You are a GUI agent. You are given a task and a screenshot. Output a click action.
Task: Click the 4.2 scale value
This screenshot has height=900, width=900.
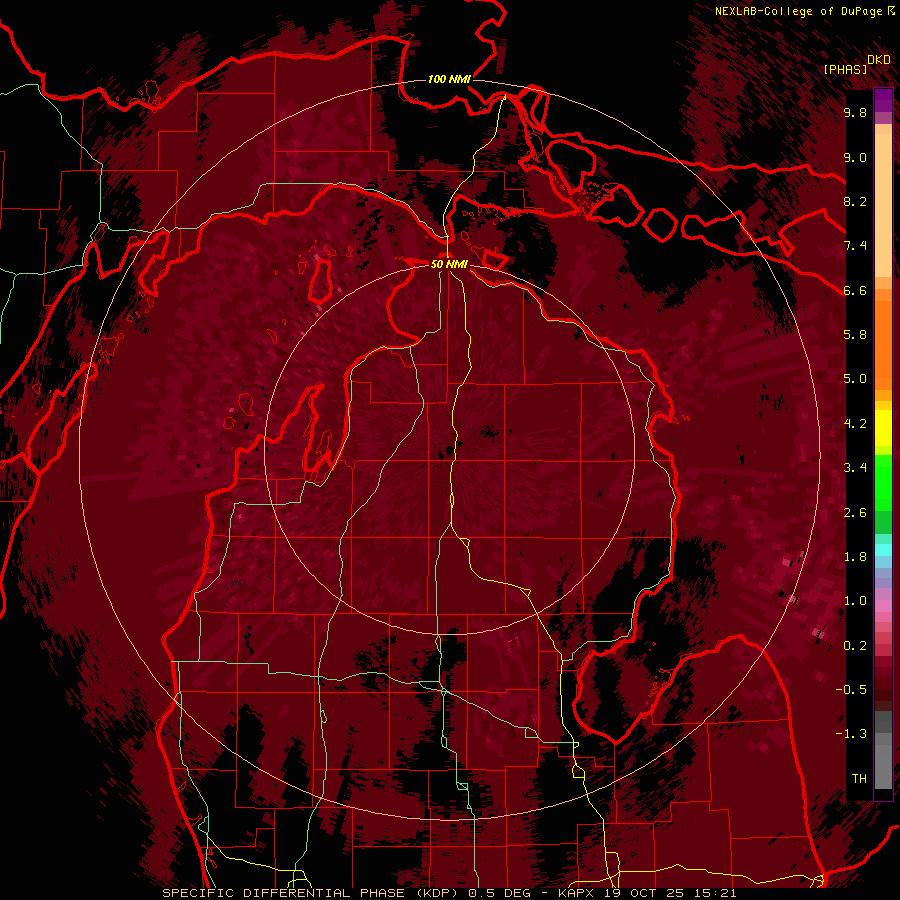[x=855, y=424]
